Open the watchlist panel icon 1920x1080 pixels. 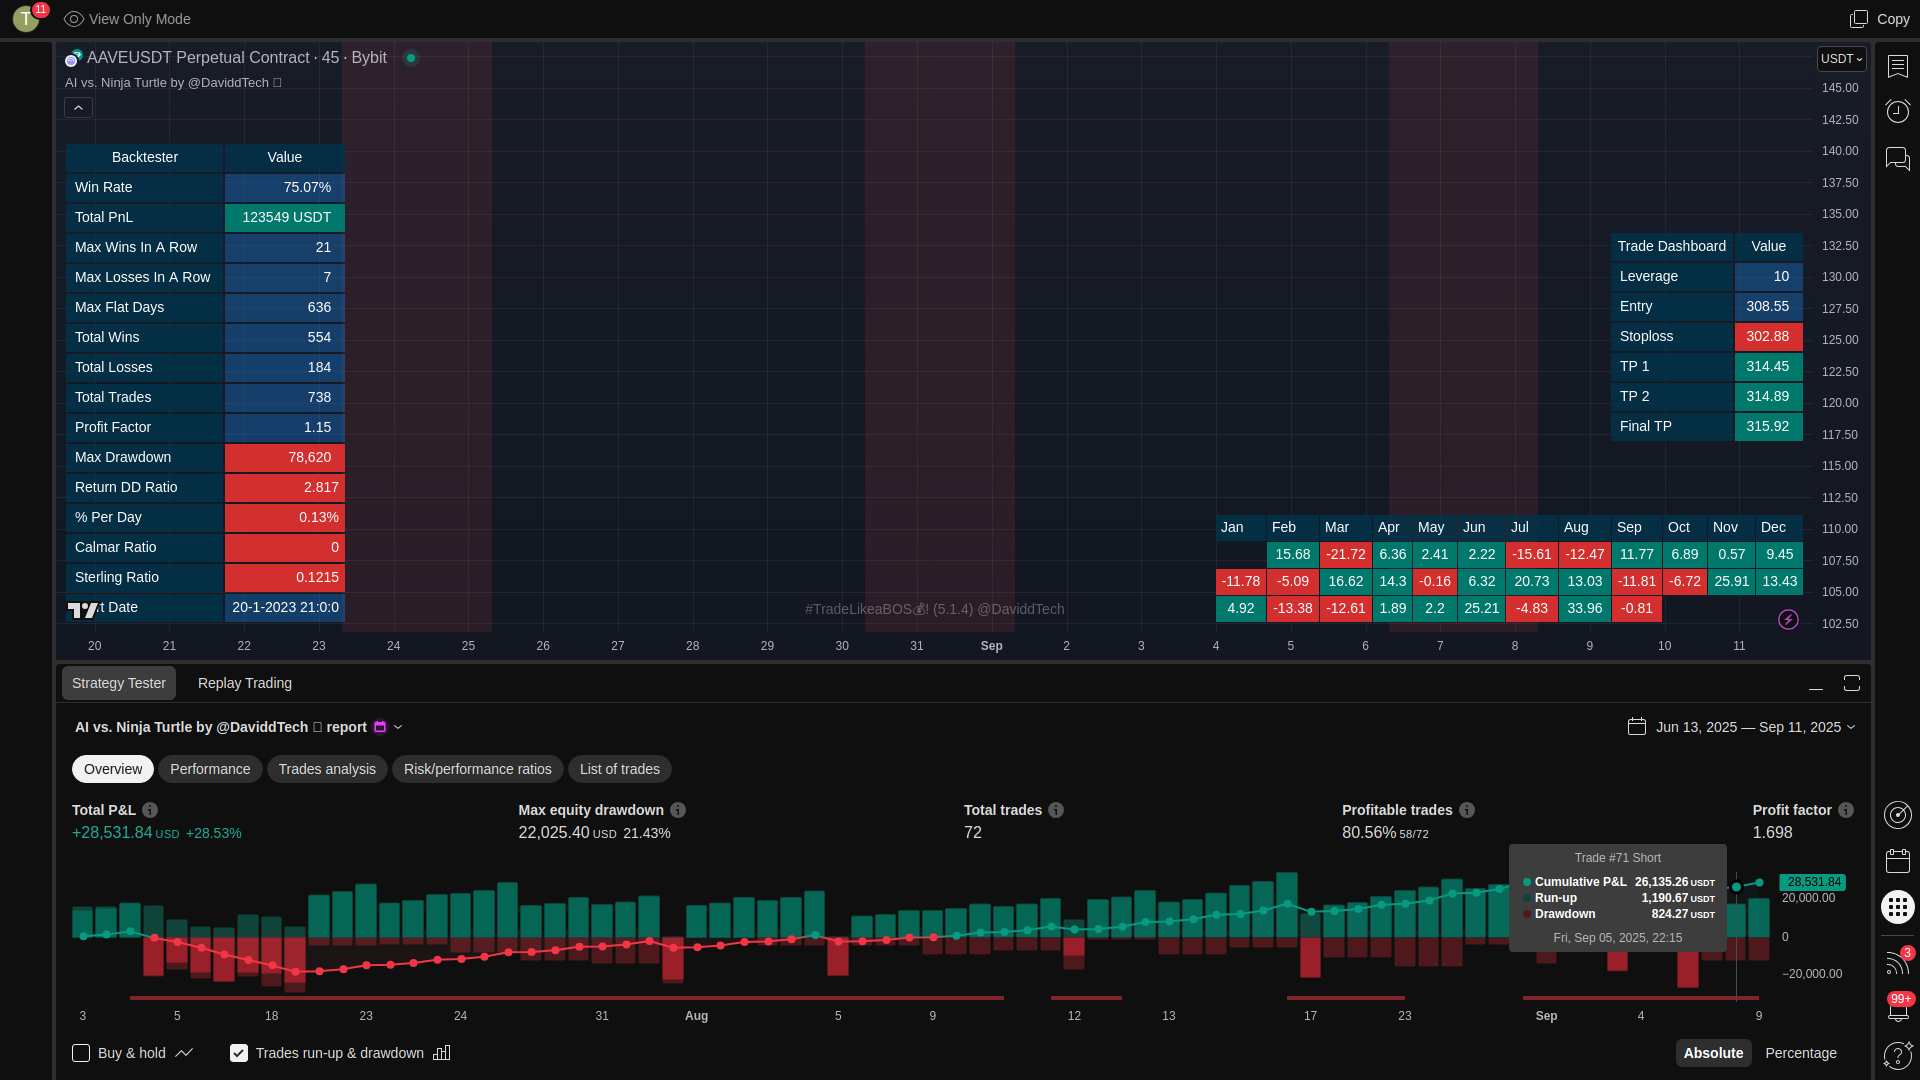click(x=1897, y=66)
